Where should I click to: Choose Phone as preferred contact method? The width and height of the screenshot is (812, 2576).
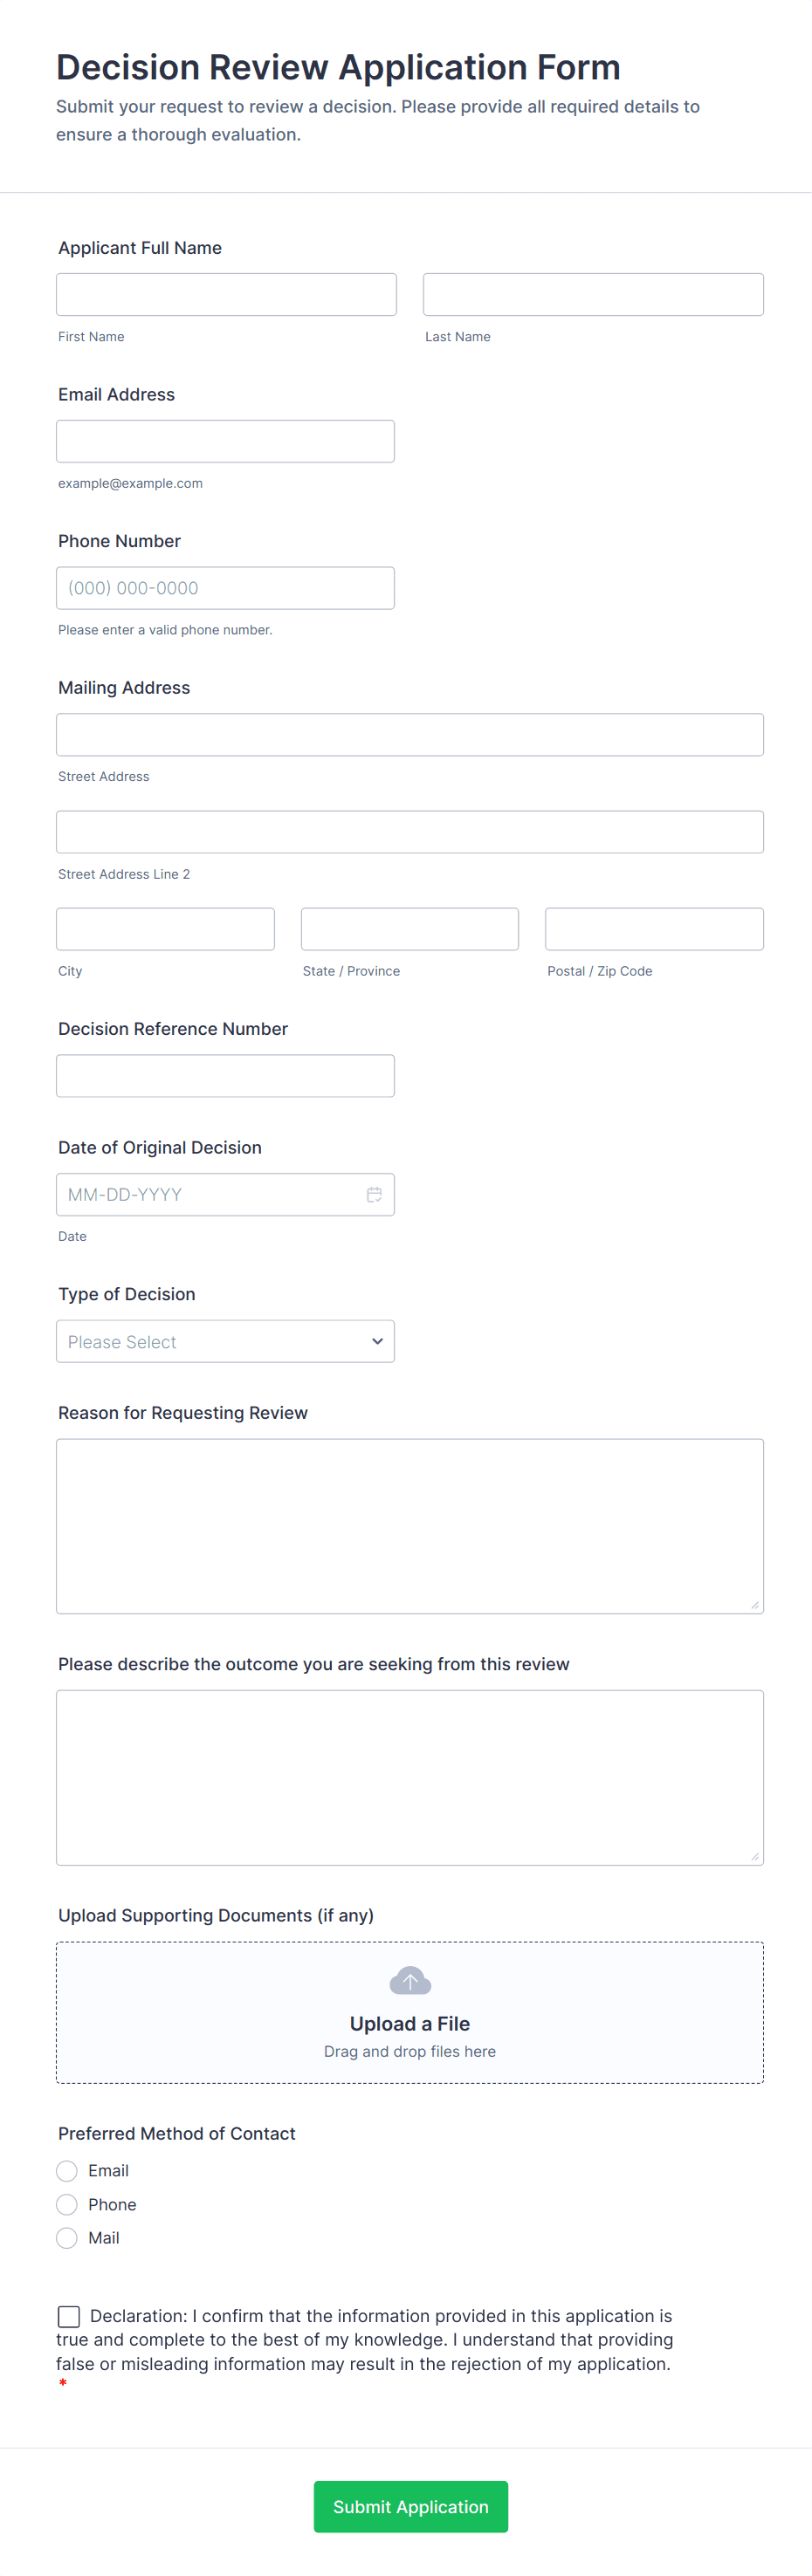point(67,2204)
